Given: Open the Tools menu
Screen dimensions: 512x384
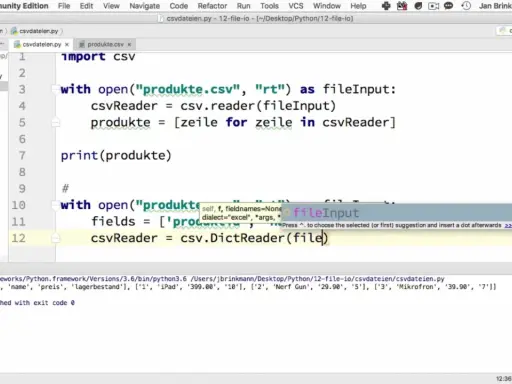Looking at the screenshot, I should pos(269,6).
